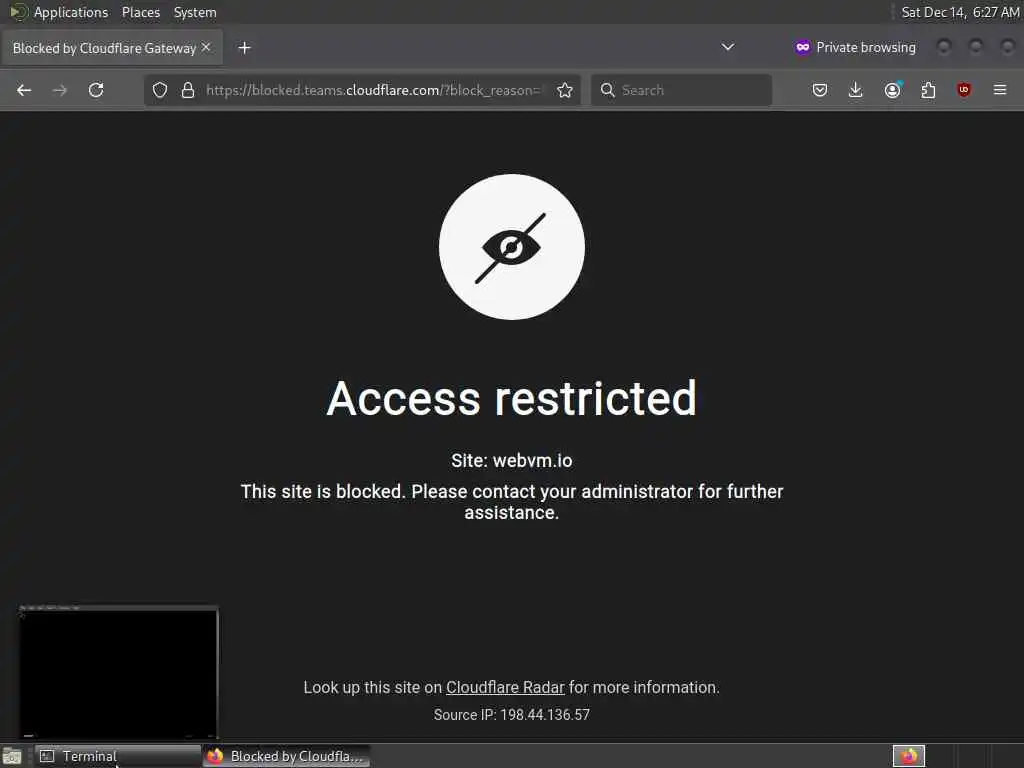Open the System menu

click(x=195, y=12)
